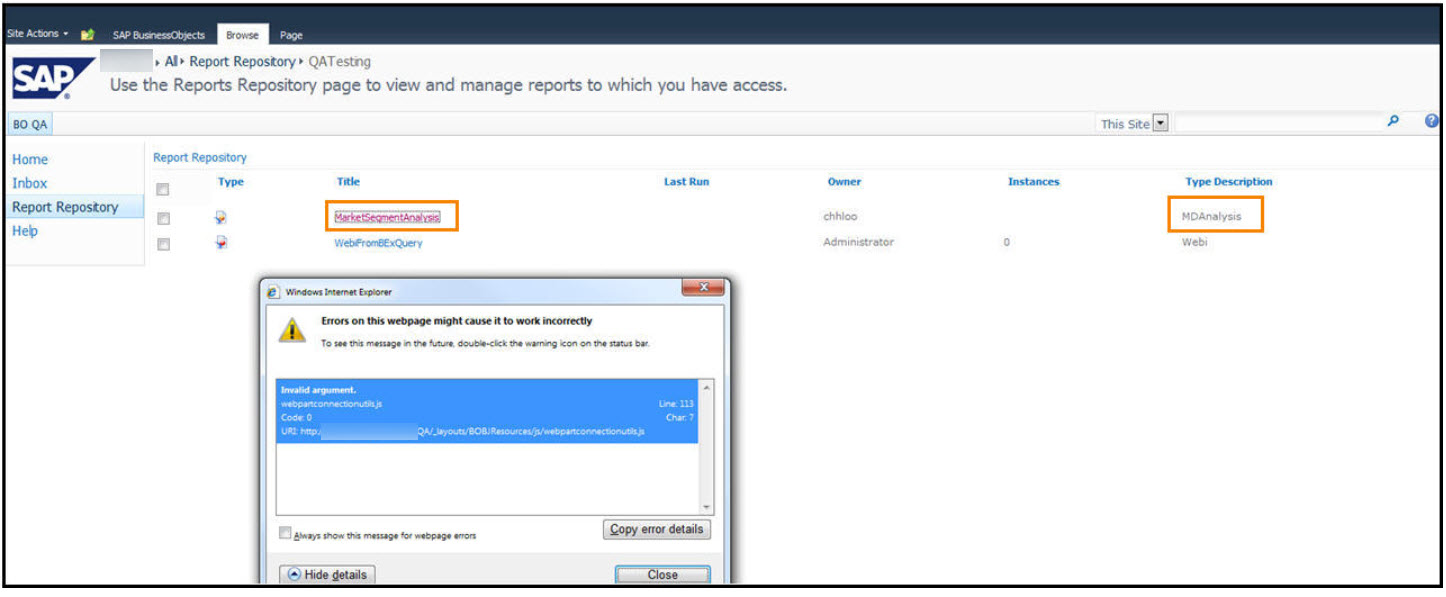Click owner cell 'Administrator'
This screenshot has height=597, width=1446.
tap(858, 242)
